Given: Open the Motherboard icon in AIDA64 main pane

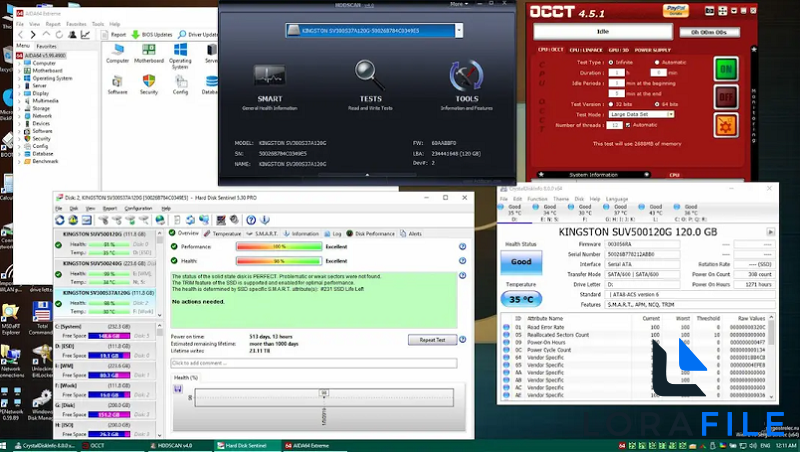Looking at the screenshot, I should coord(148,54).
